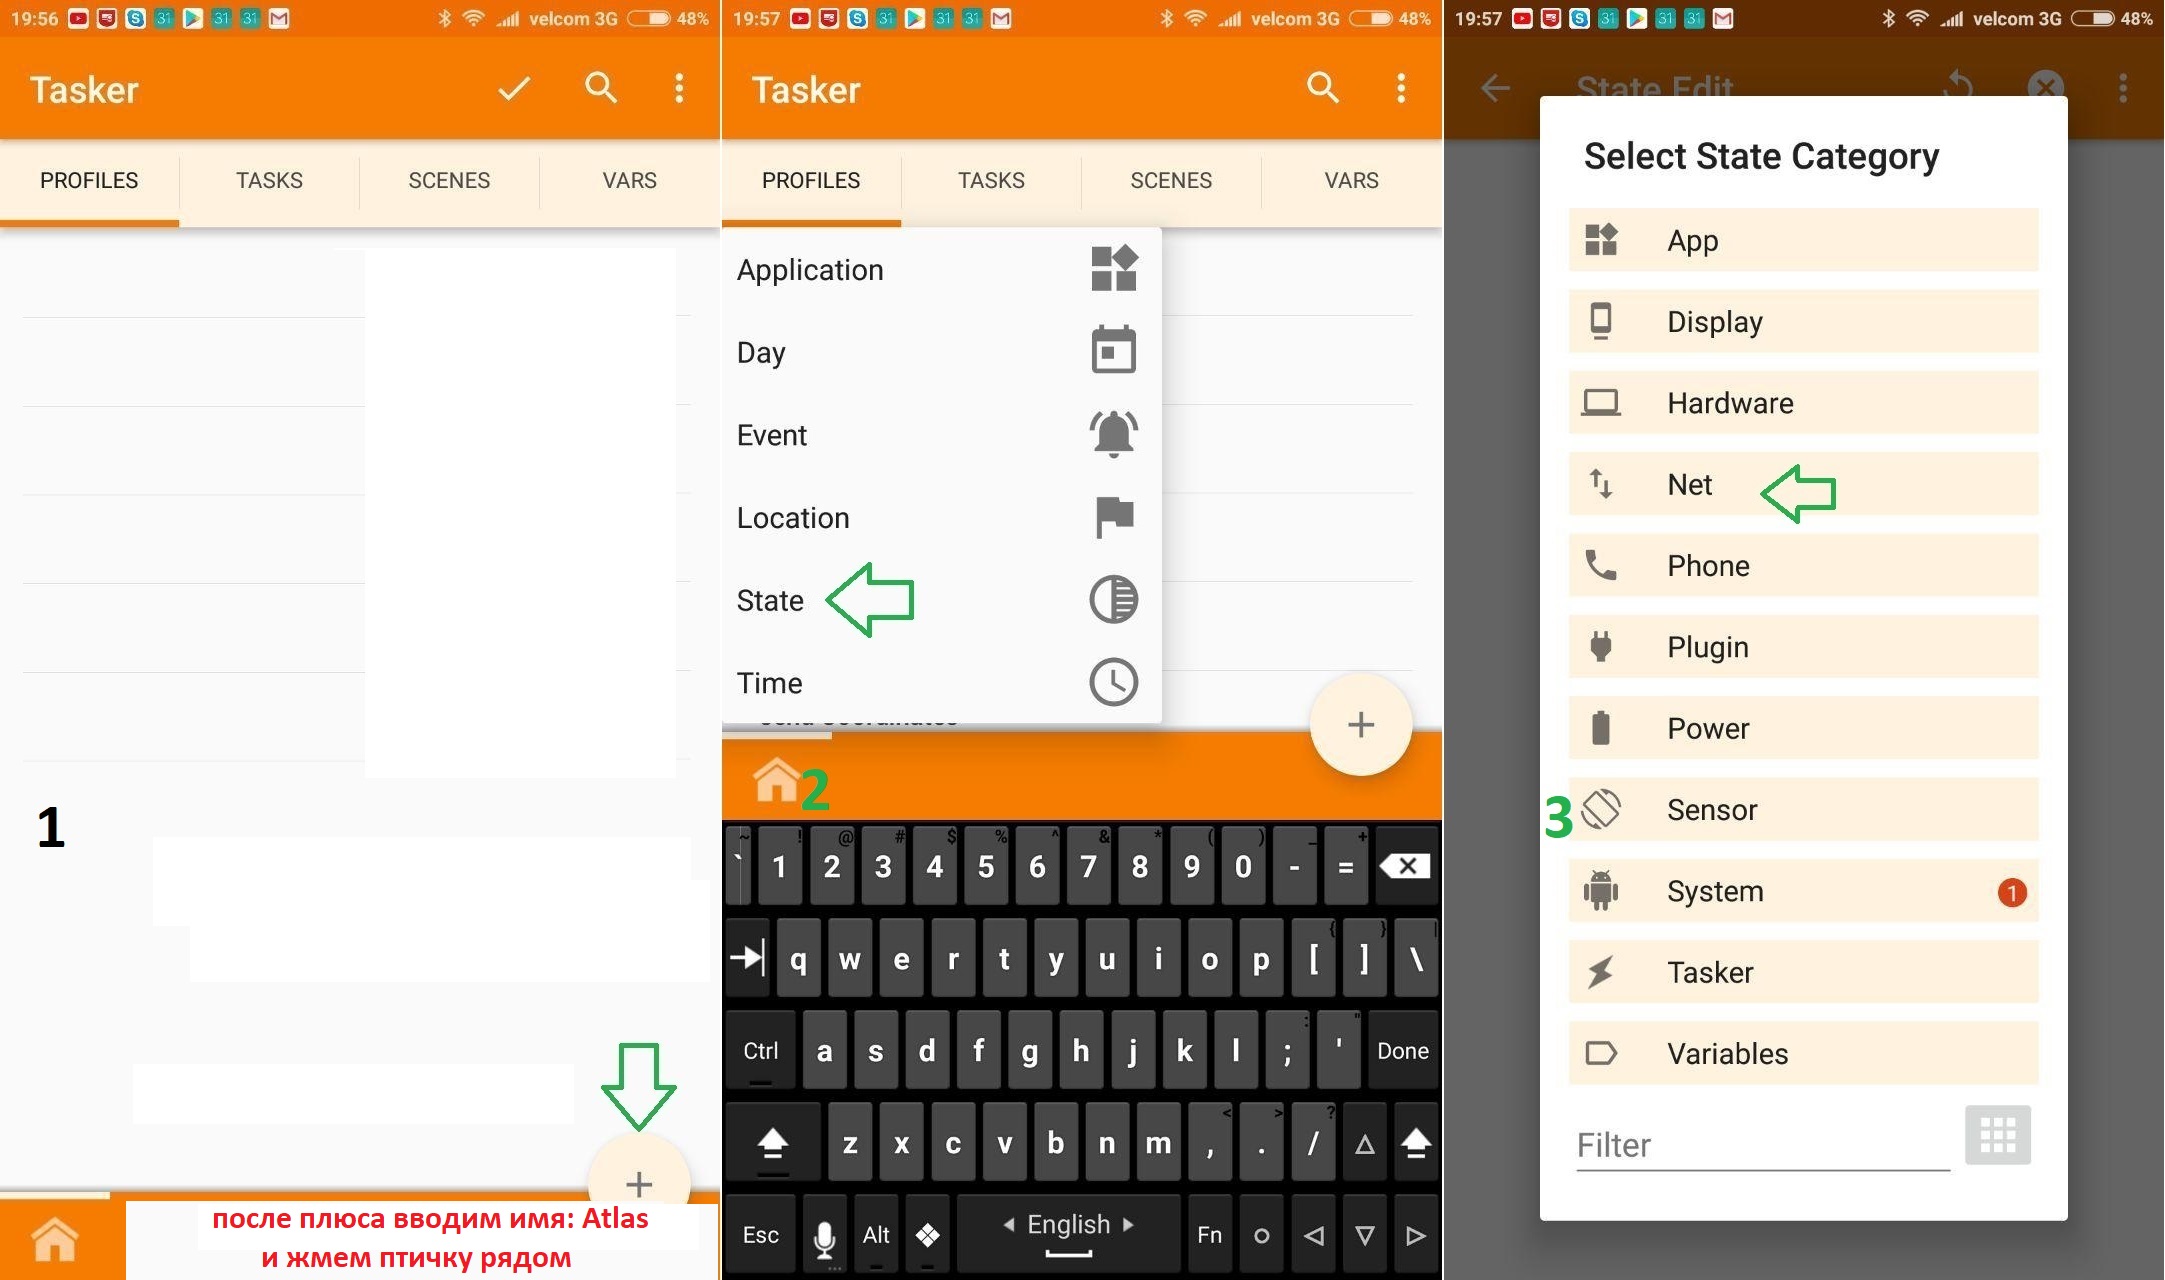
Task: Open the overflow menu in State Edit header
Action: (x=2123, y=88)
